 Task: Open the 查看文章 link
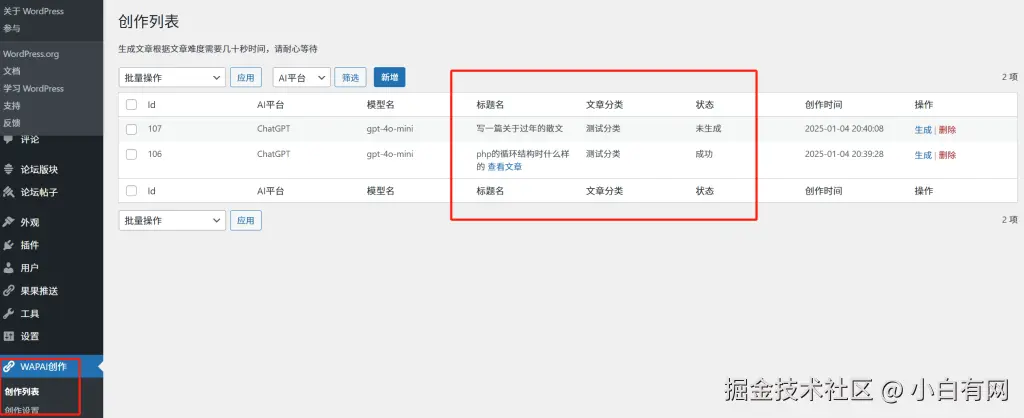pyautogui.click(x=505, y=167)
